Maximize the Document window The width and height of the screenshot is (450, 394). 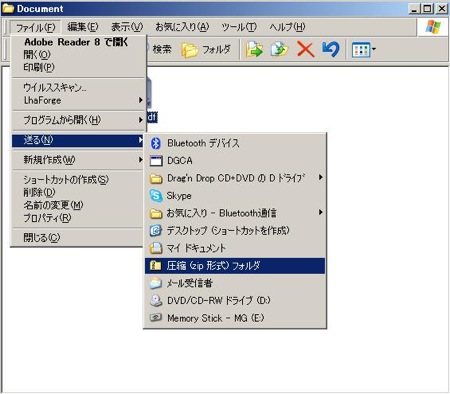427,8
